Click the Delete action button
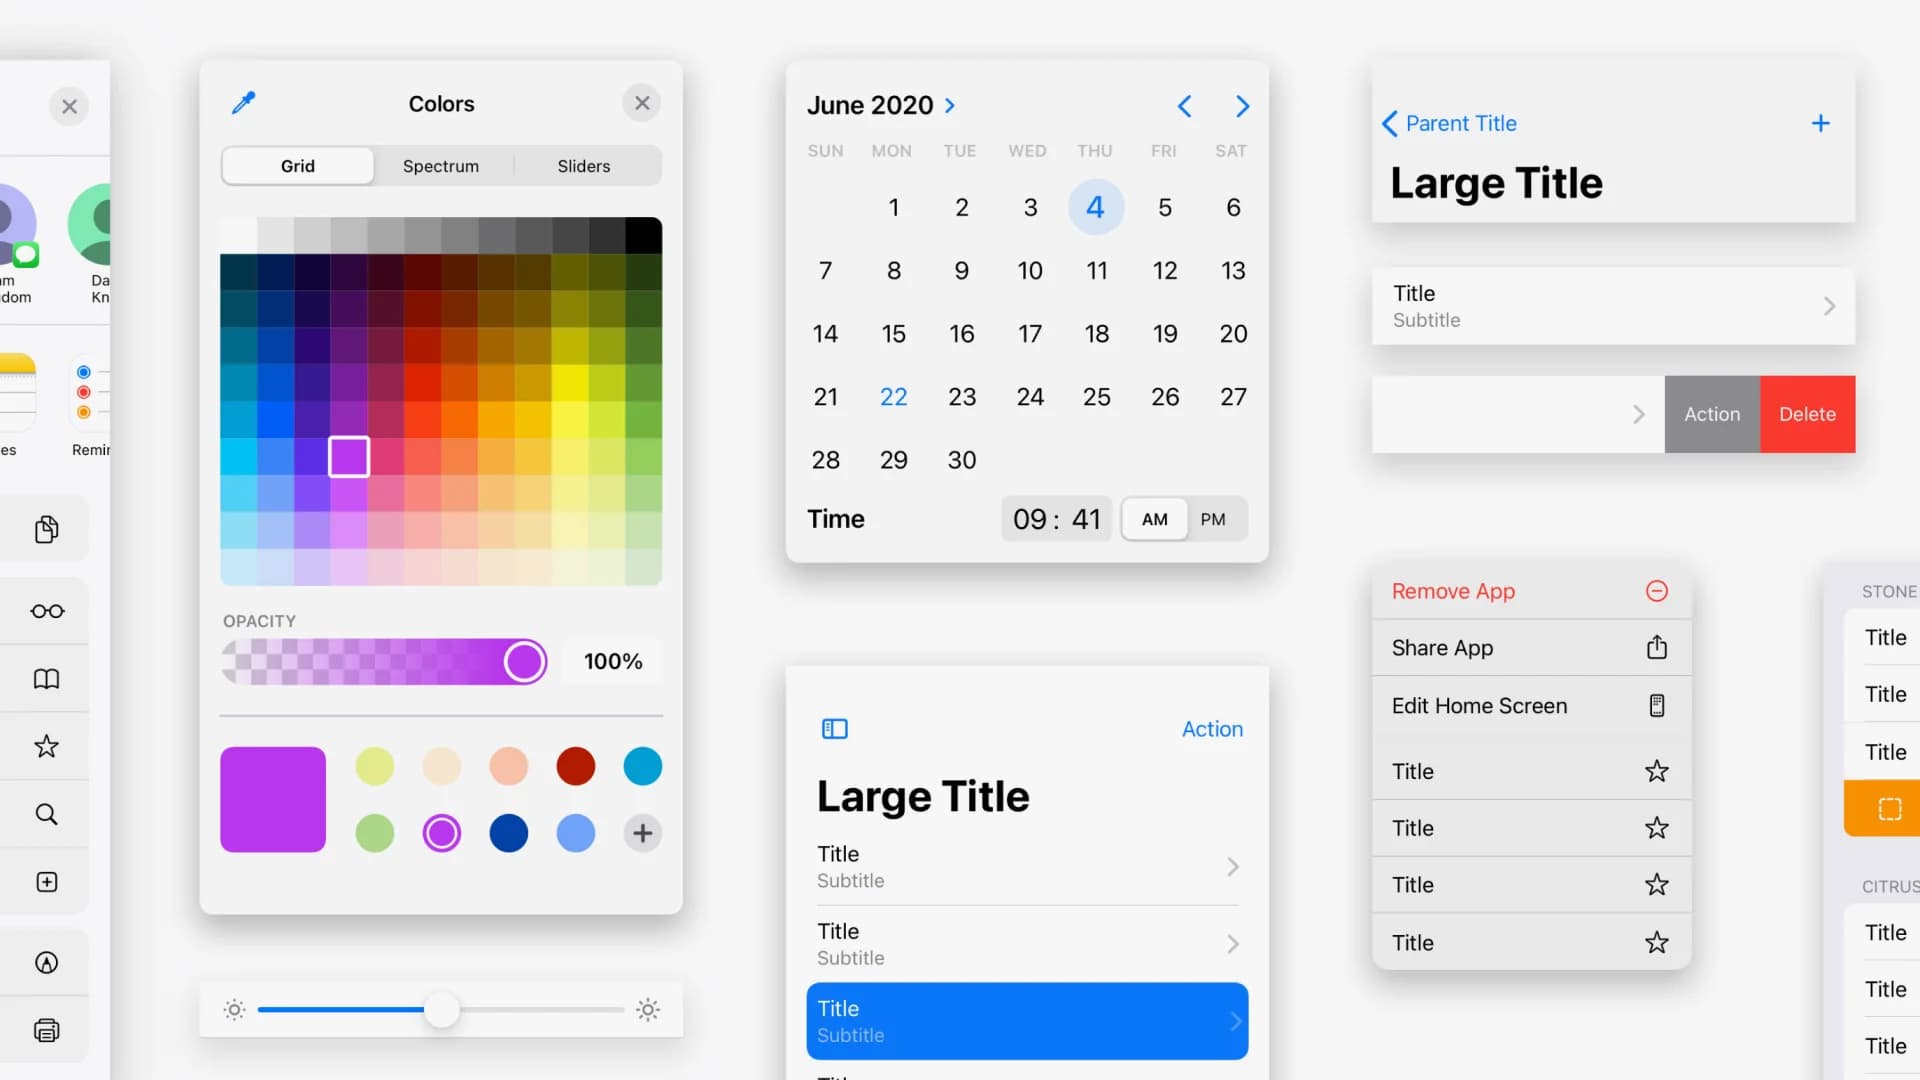 (x=1807, y=414)
